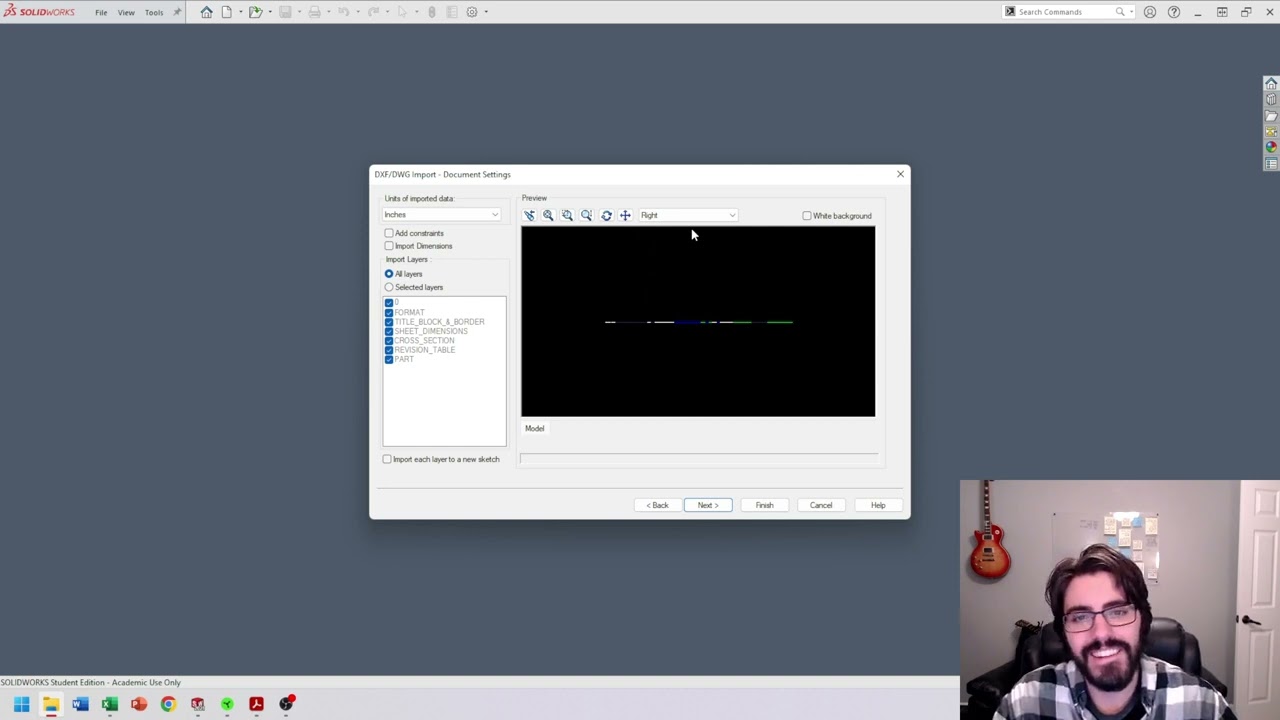The height and width of the screenshot is (720, 1280).
Task: Click the select entities tool in Preview toolbar
Action: 529,215
